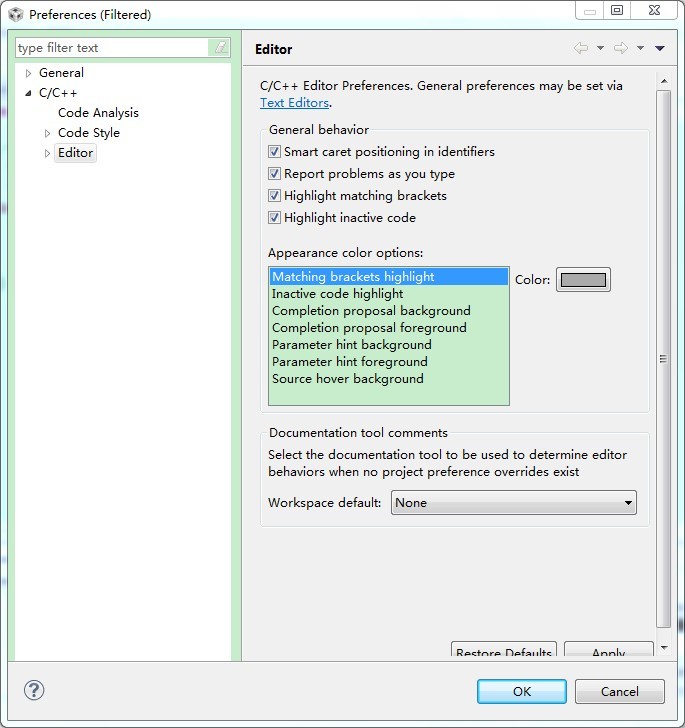Select Completion proposal background option
Image resolution: width=685 pixels, height=728 pixels.
click(389, 311)
